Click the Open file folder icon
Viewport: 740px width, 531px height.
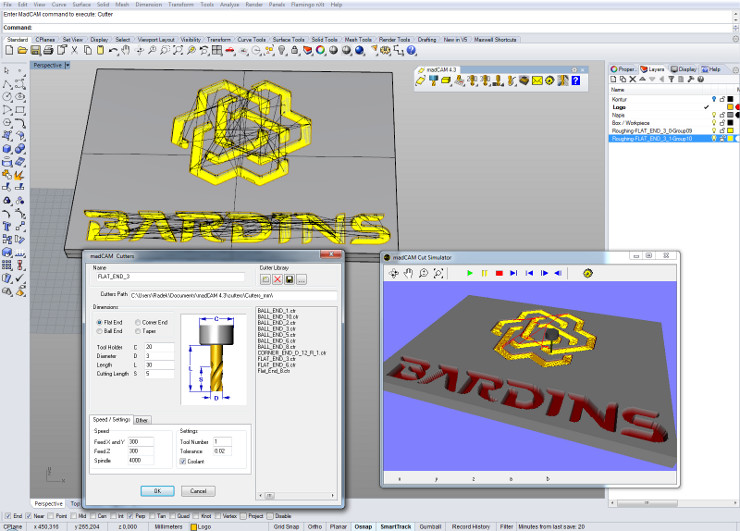[22, 50]
